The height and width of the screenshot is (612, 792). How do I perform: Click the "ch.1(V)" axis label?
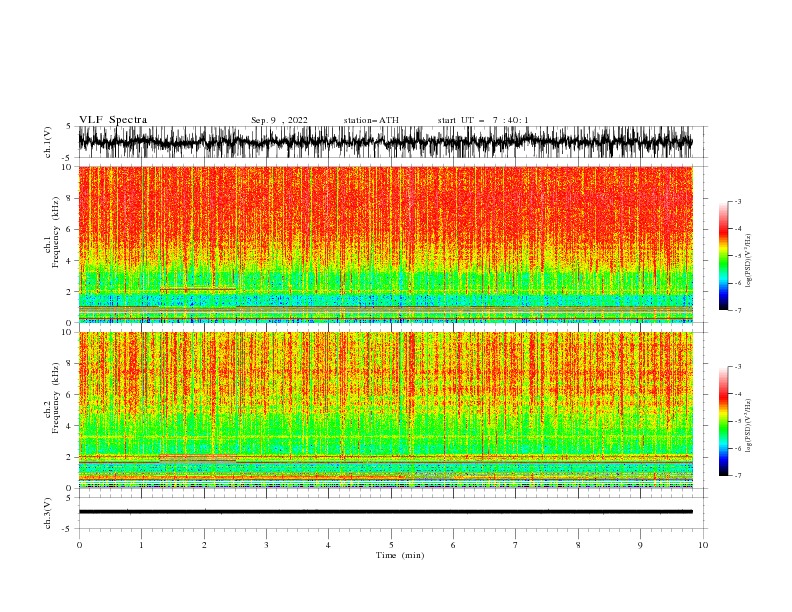point(48,142)
